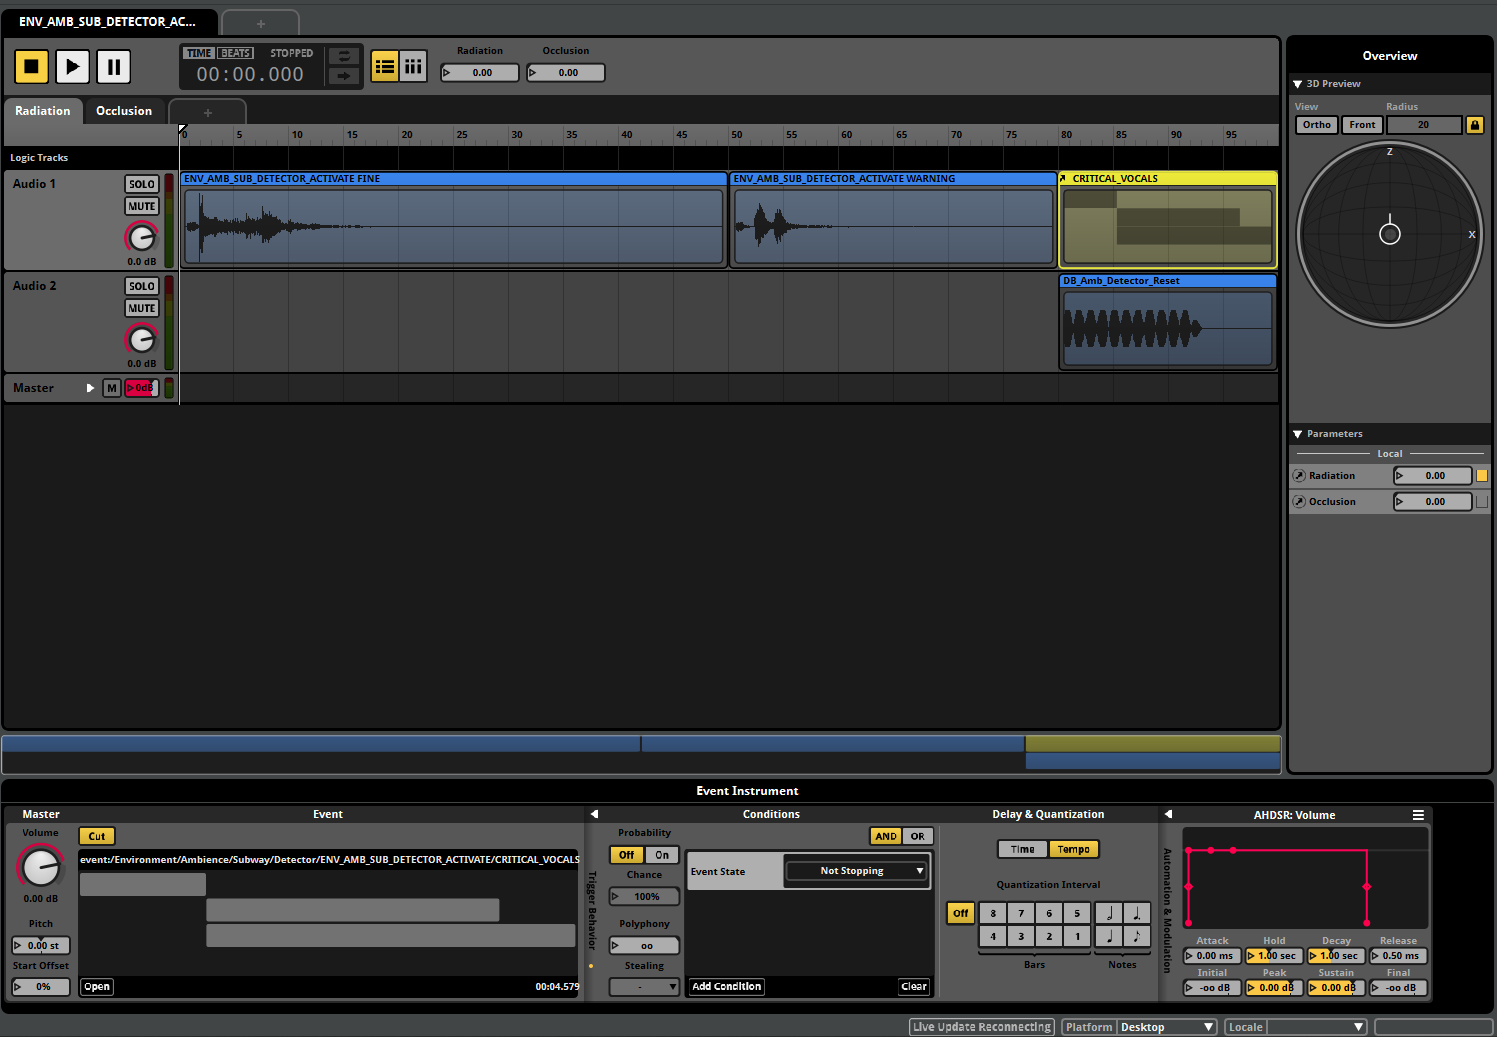This screenshot has height=1037, width=1497.
Task: Select the OR condition mode
Action: point(918,836)
